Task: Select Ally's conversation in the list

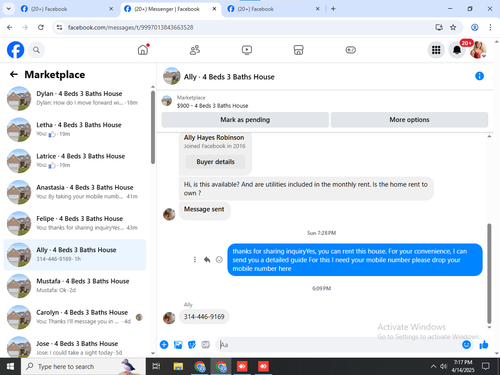Action: pos(75,254)
